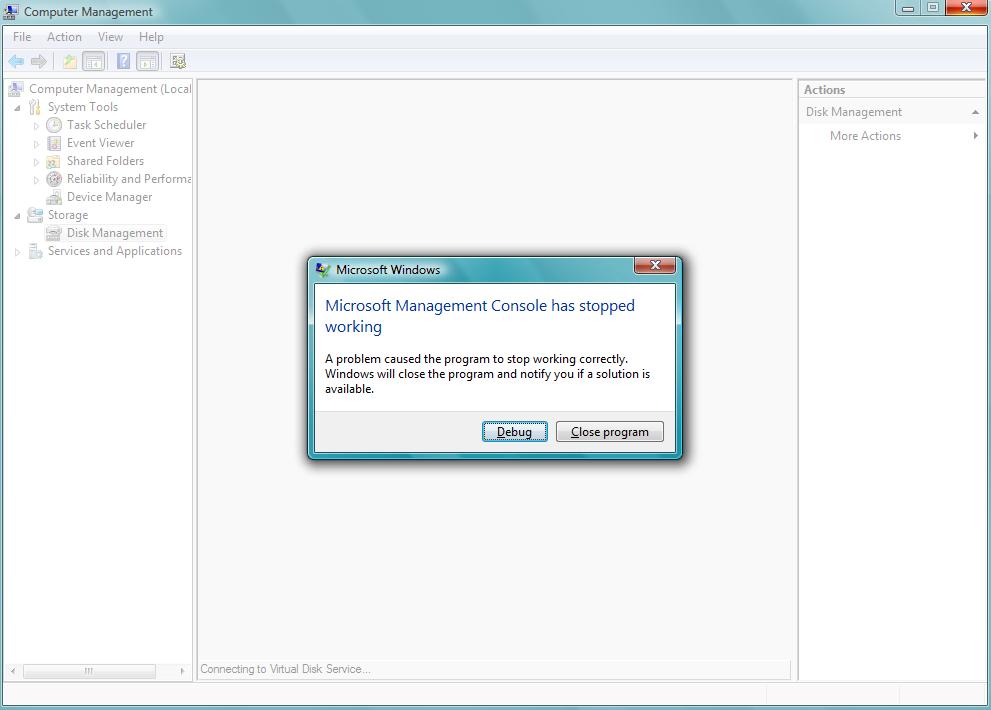Click the Services and Applications icon
The width and height of the screenshot is (991, 710).
[35, 251]
